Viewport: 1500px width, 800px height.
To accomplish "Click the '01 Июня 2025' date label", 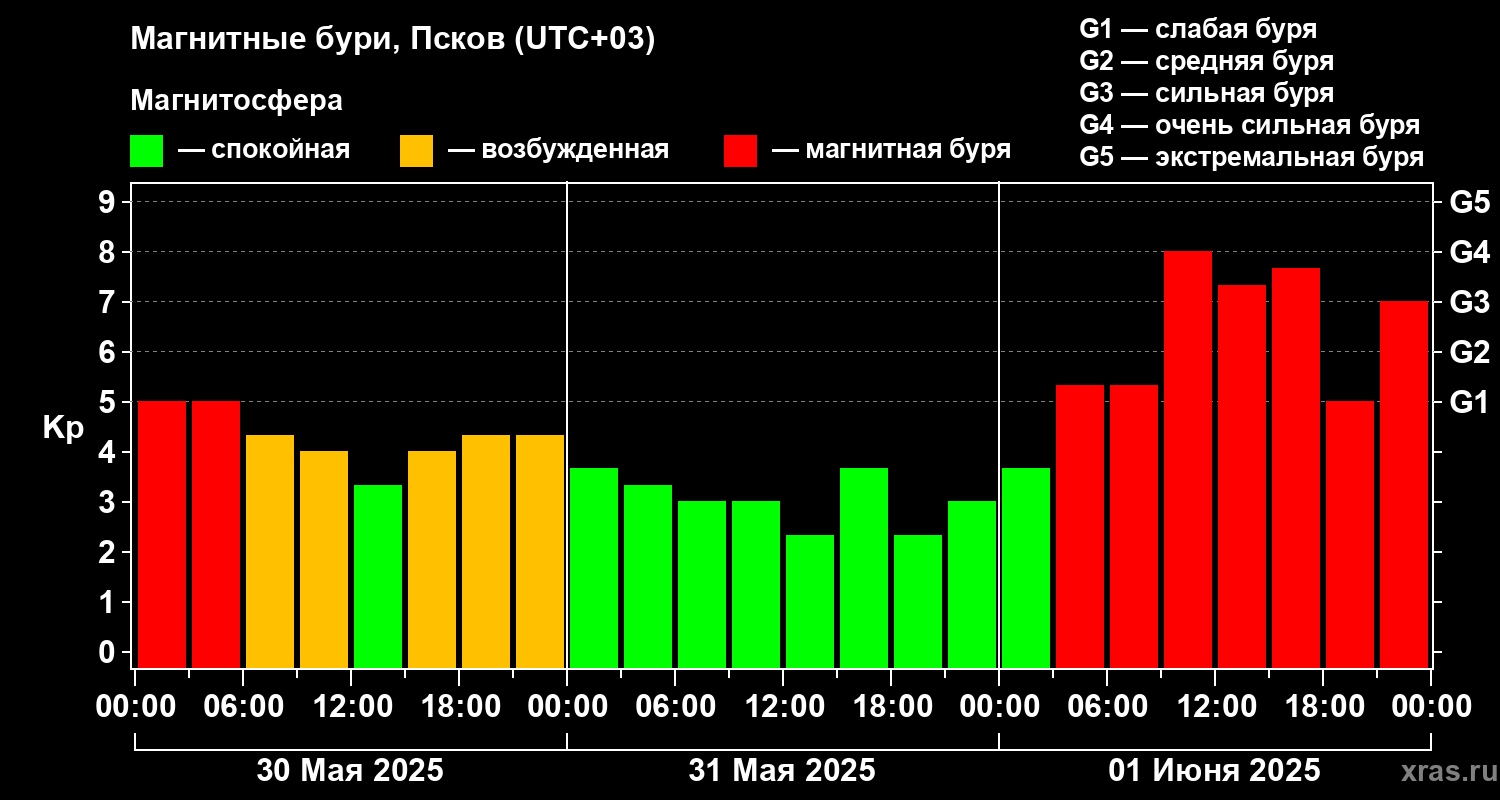I will 1214,771.
